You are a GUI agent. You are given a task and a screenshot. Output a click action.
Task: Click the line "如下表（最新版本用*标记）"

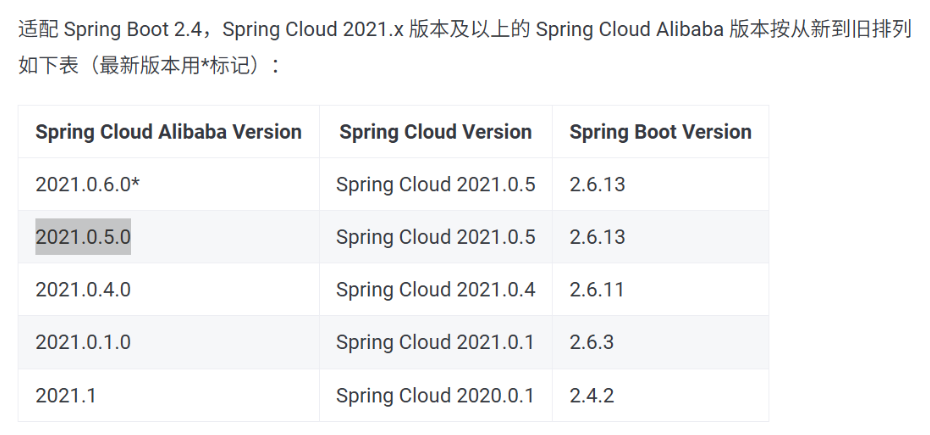click(x=148, y=65)
